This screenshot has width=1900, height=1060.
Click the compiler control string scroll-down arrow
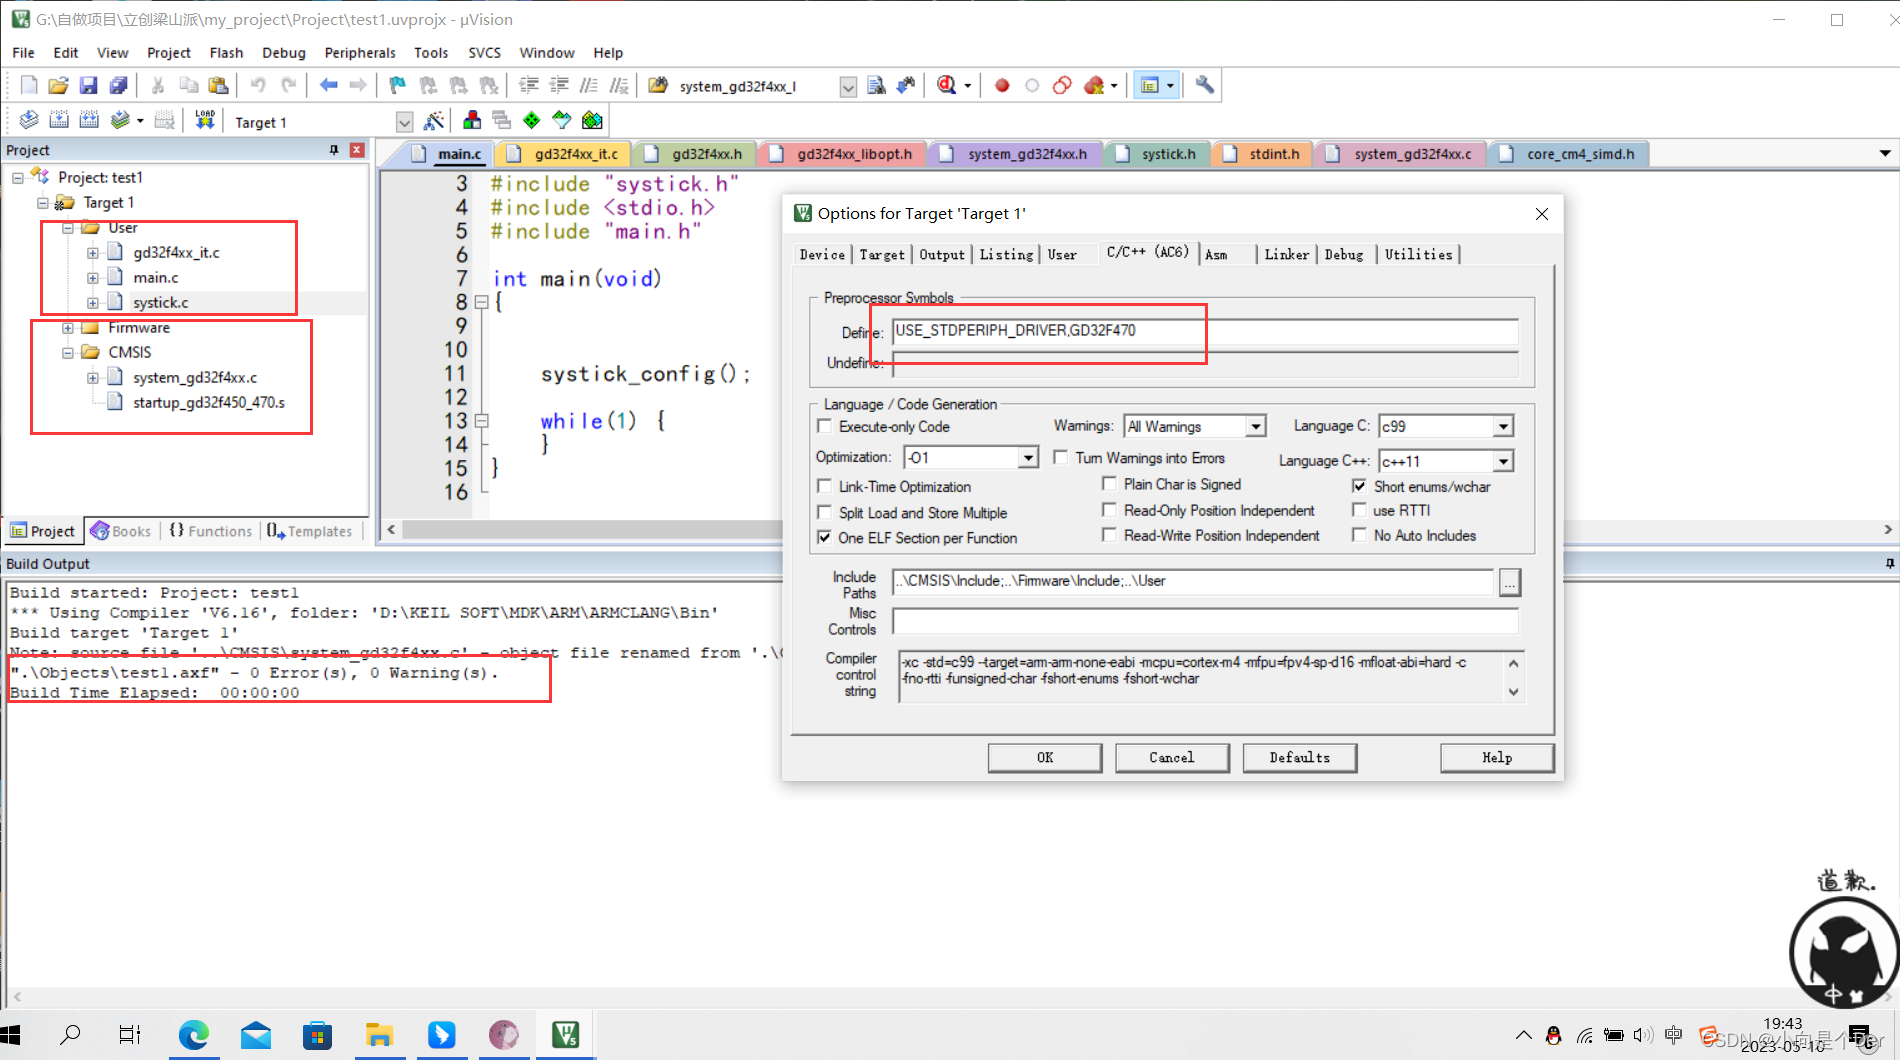click(x=1513, y=692)
